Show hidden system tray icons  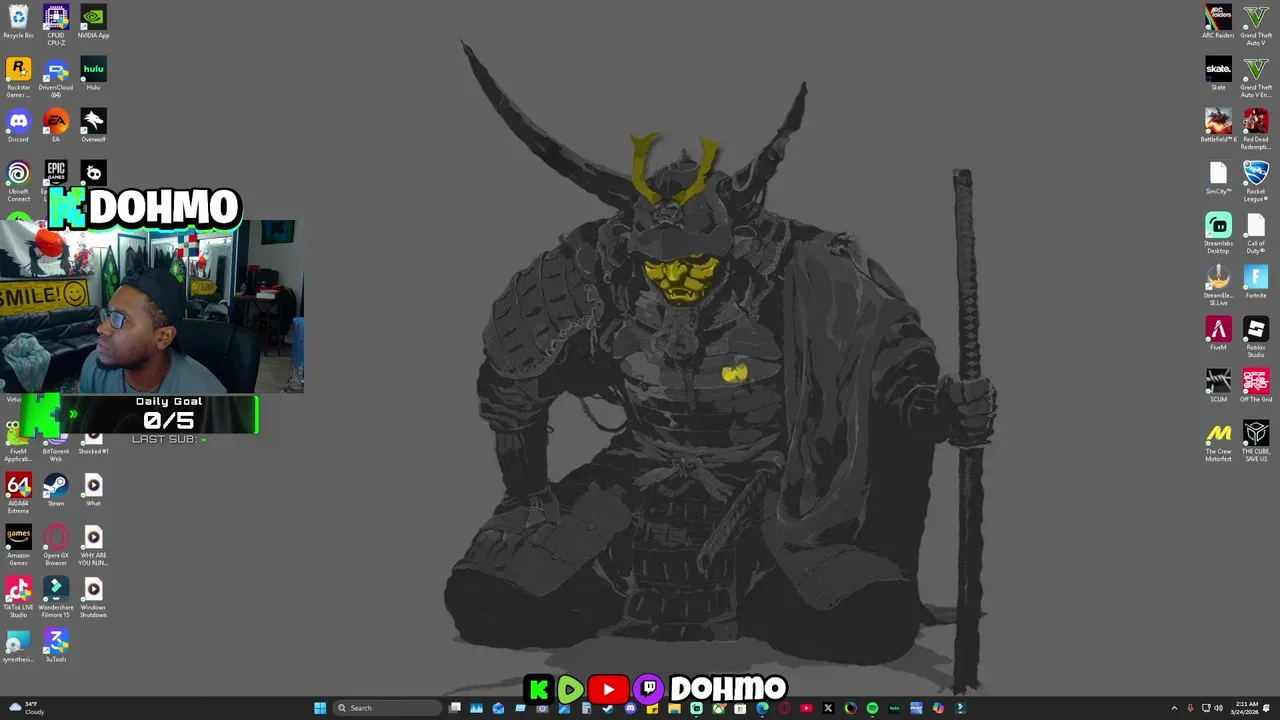[1175, 708]
